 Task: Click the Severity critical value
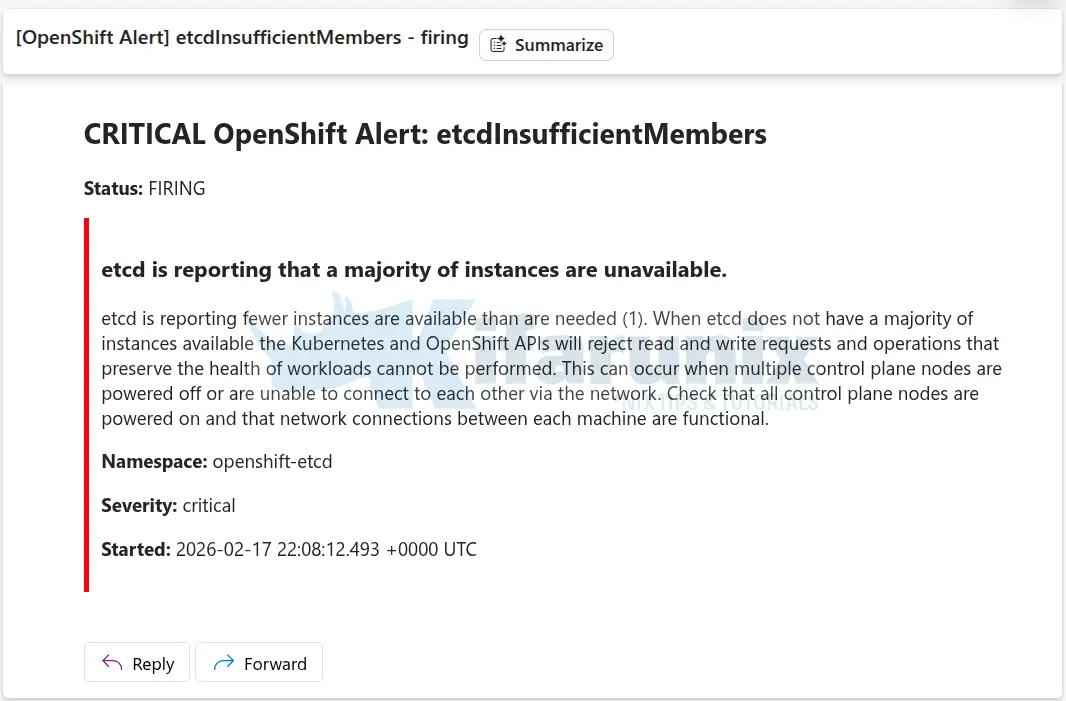point(209,505)
